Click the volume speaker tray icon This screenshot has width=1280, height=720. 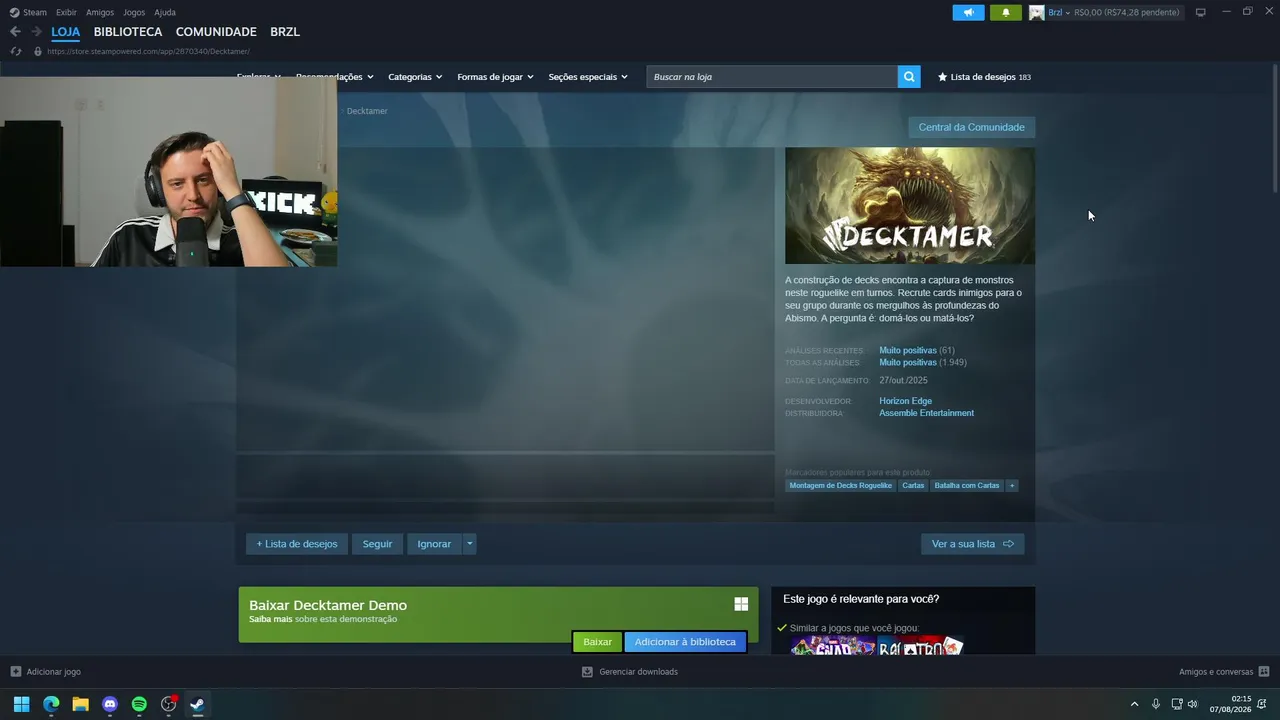(x=1192, y=704)
